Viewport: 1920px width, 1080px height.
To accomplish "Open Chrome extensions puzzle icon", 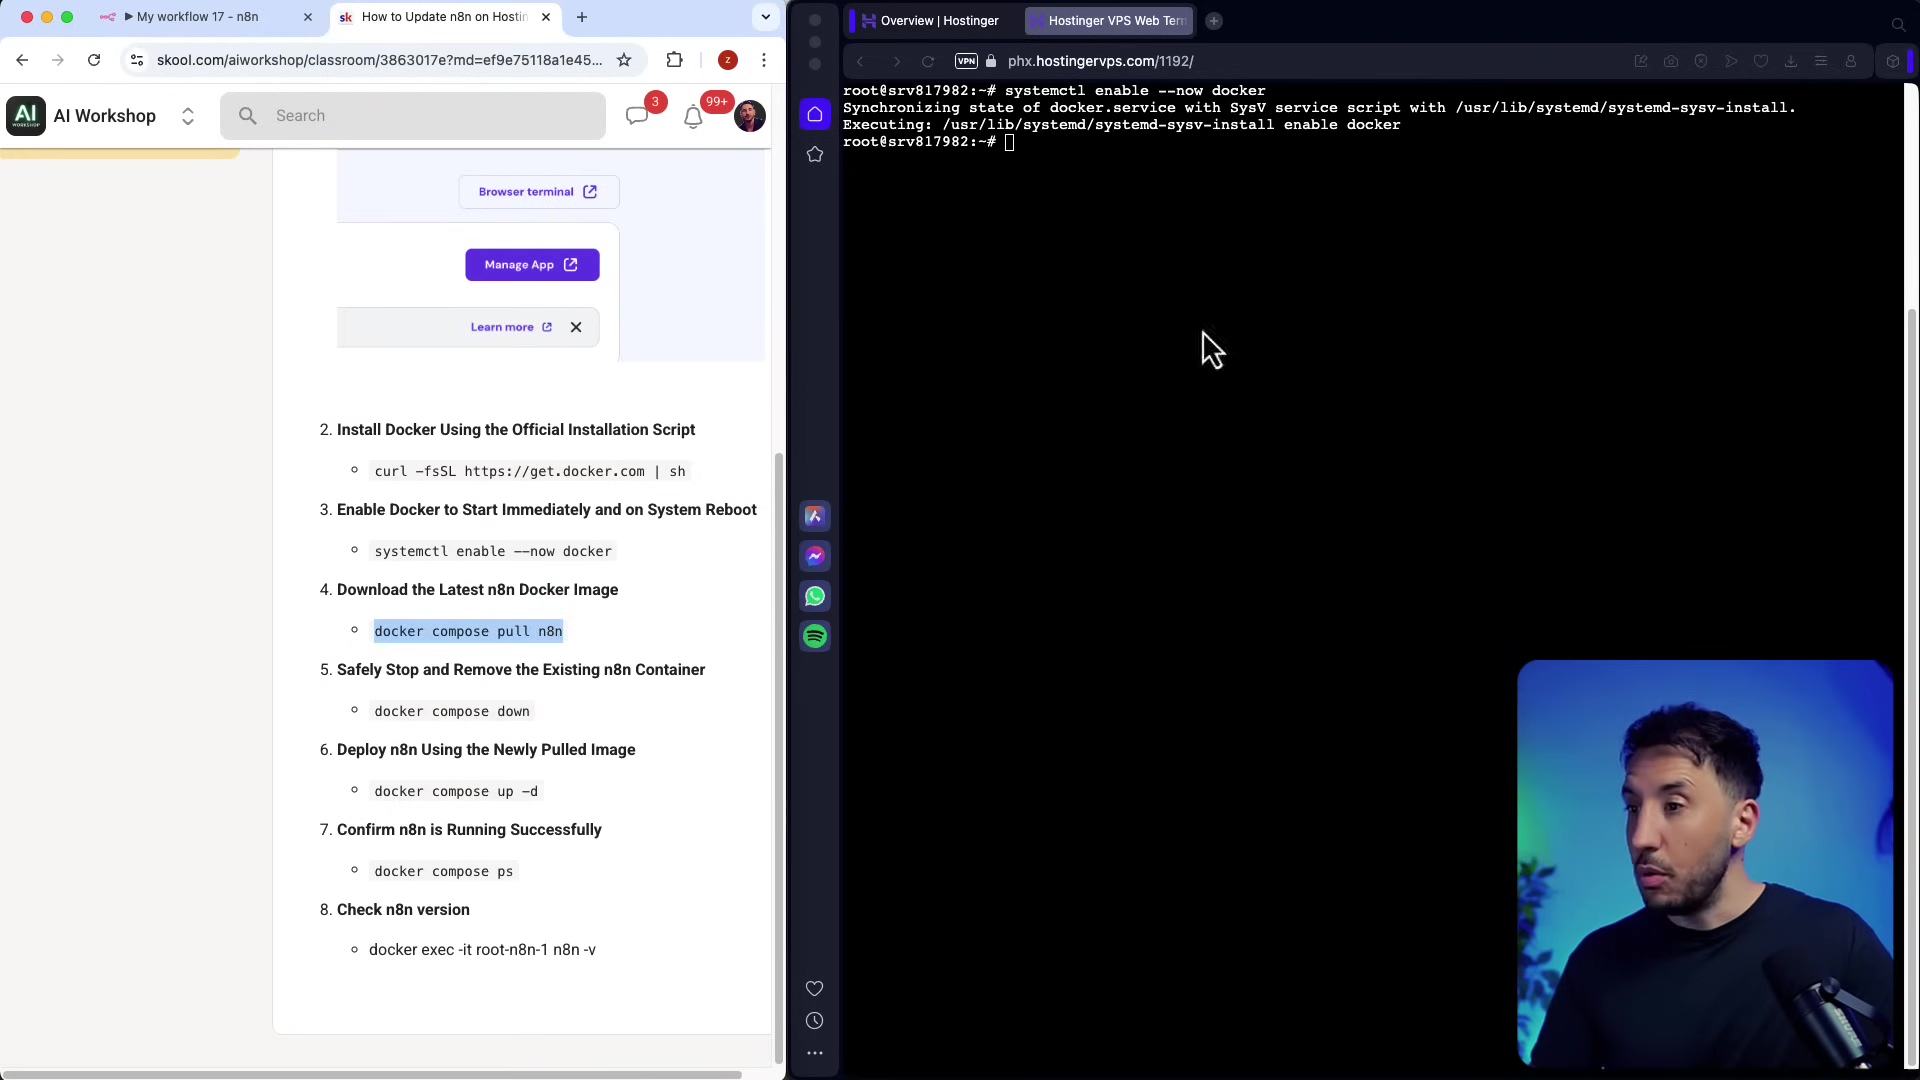I will click(x=675, y=60).
